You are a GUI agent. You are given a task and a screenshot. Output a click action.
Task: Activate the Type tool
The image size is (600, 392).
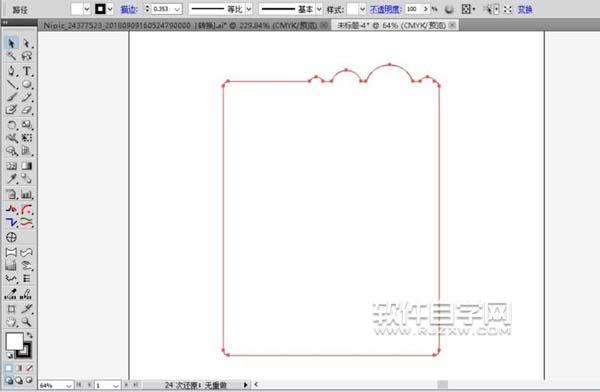27,71
